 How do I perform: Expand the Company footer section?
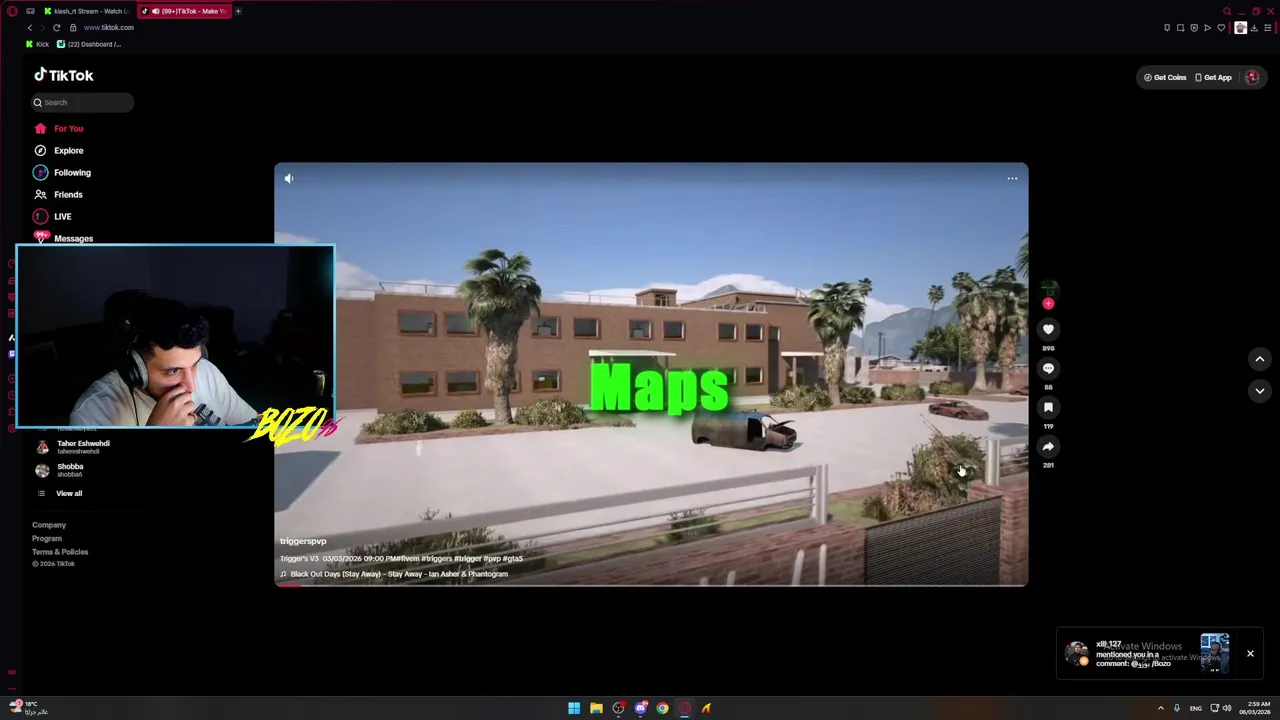pos(49,525)
